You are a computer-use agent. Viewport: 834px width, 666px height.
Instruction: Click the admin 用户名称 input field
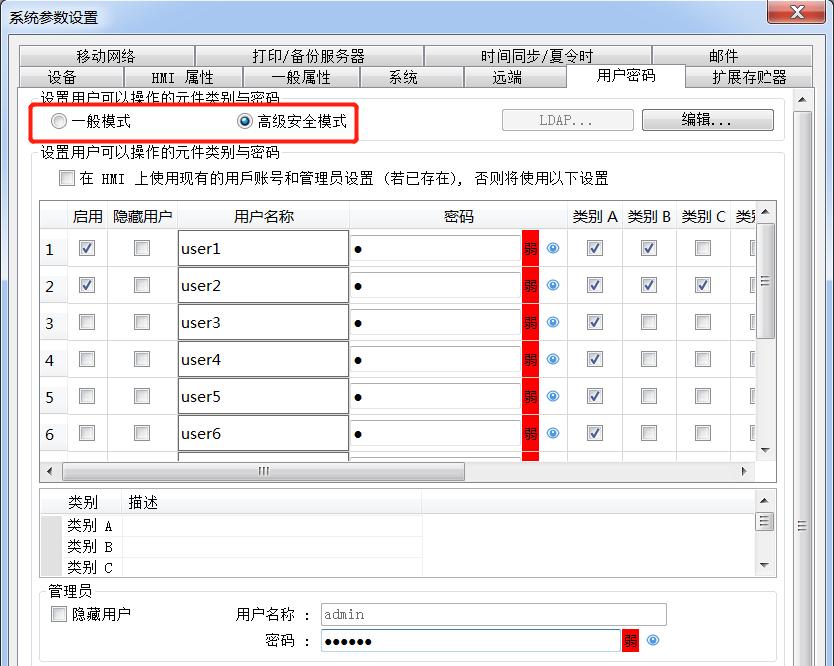point(495,613)
